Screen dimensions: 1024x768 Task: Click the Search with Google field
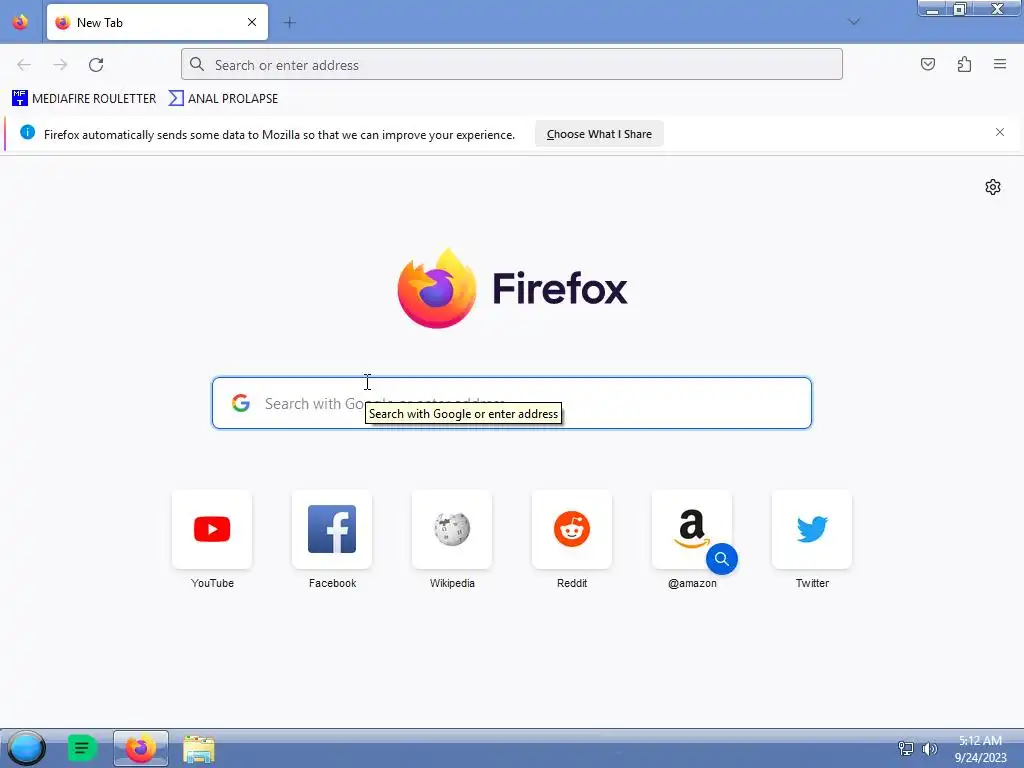pos(512,403)
